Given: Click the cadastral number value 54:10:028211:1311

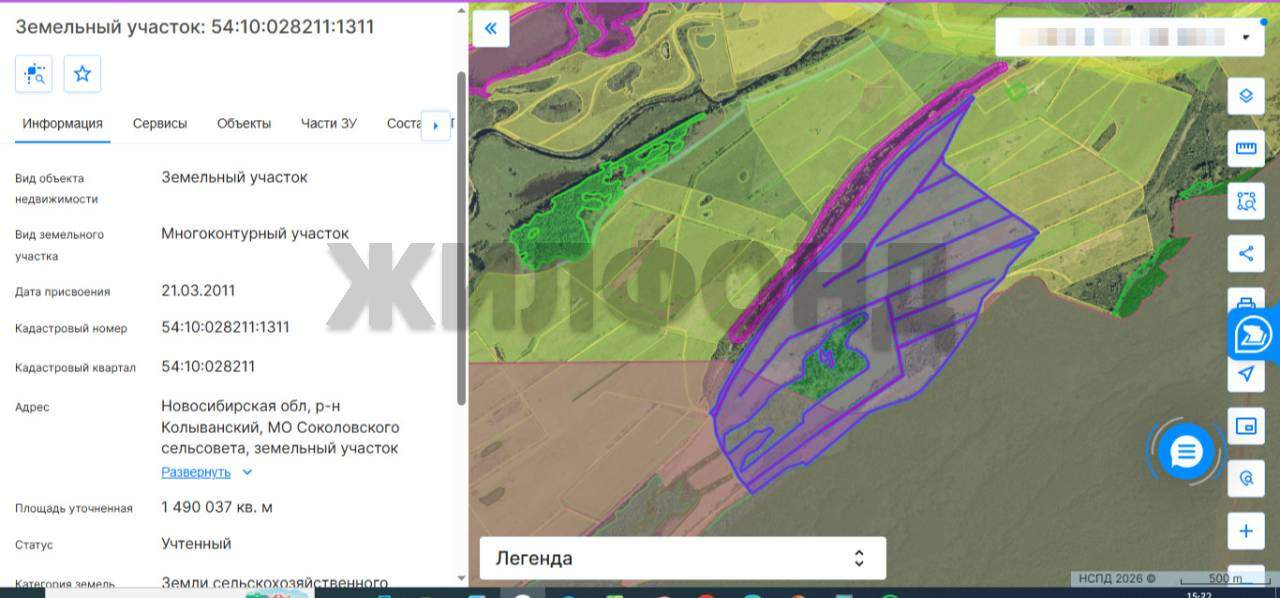Looking at the screenshot, I should [226, 327].
